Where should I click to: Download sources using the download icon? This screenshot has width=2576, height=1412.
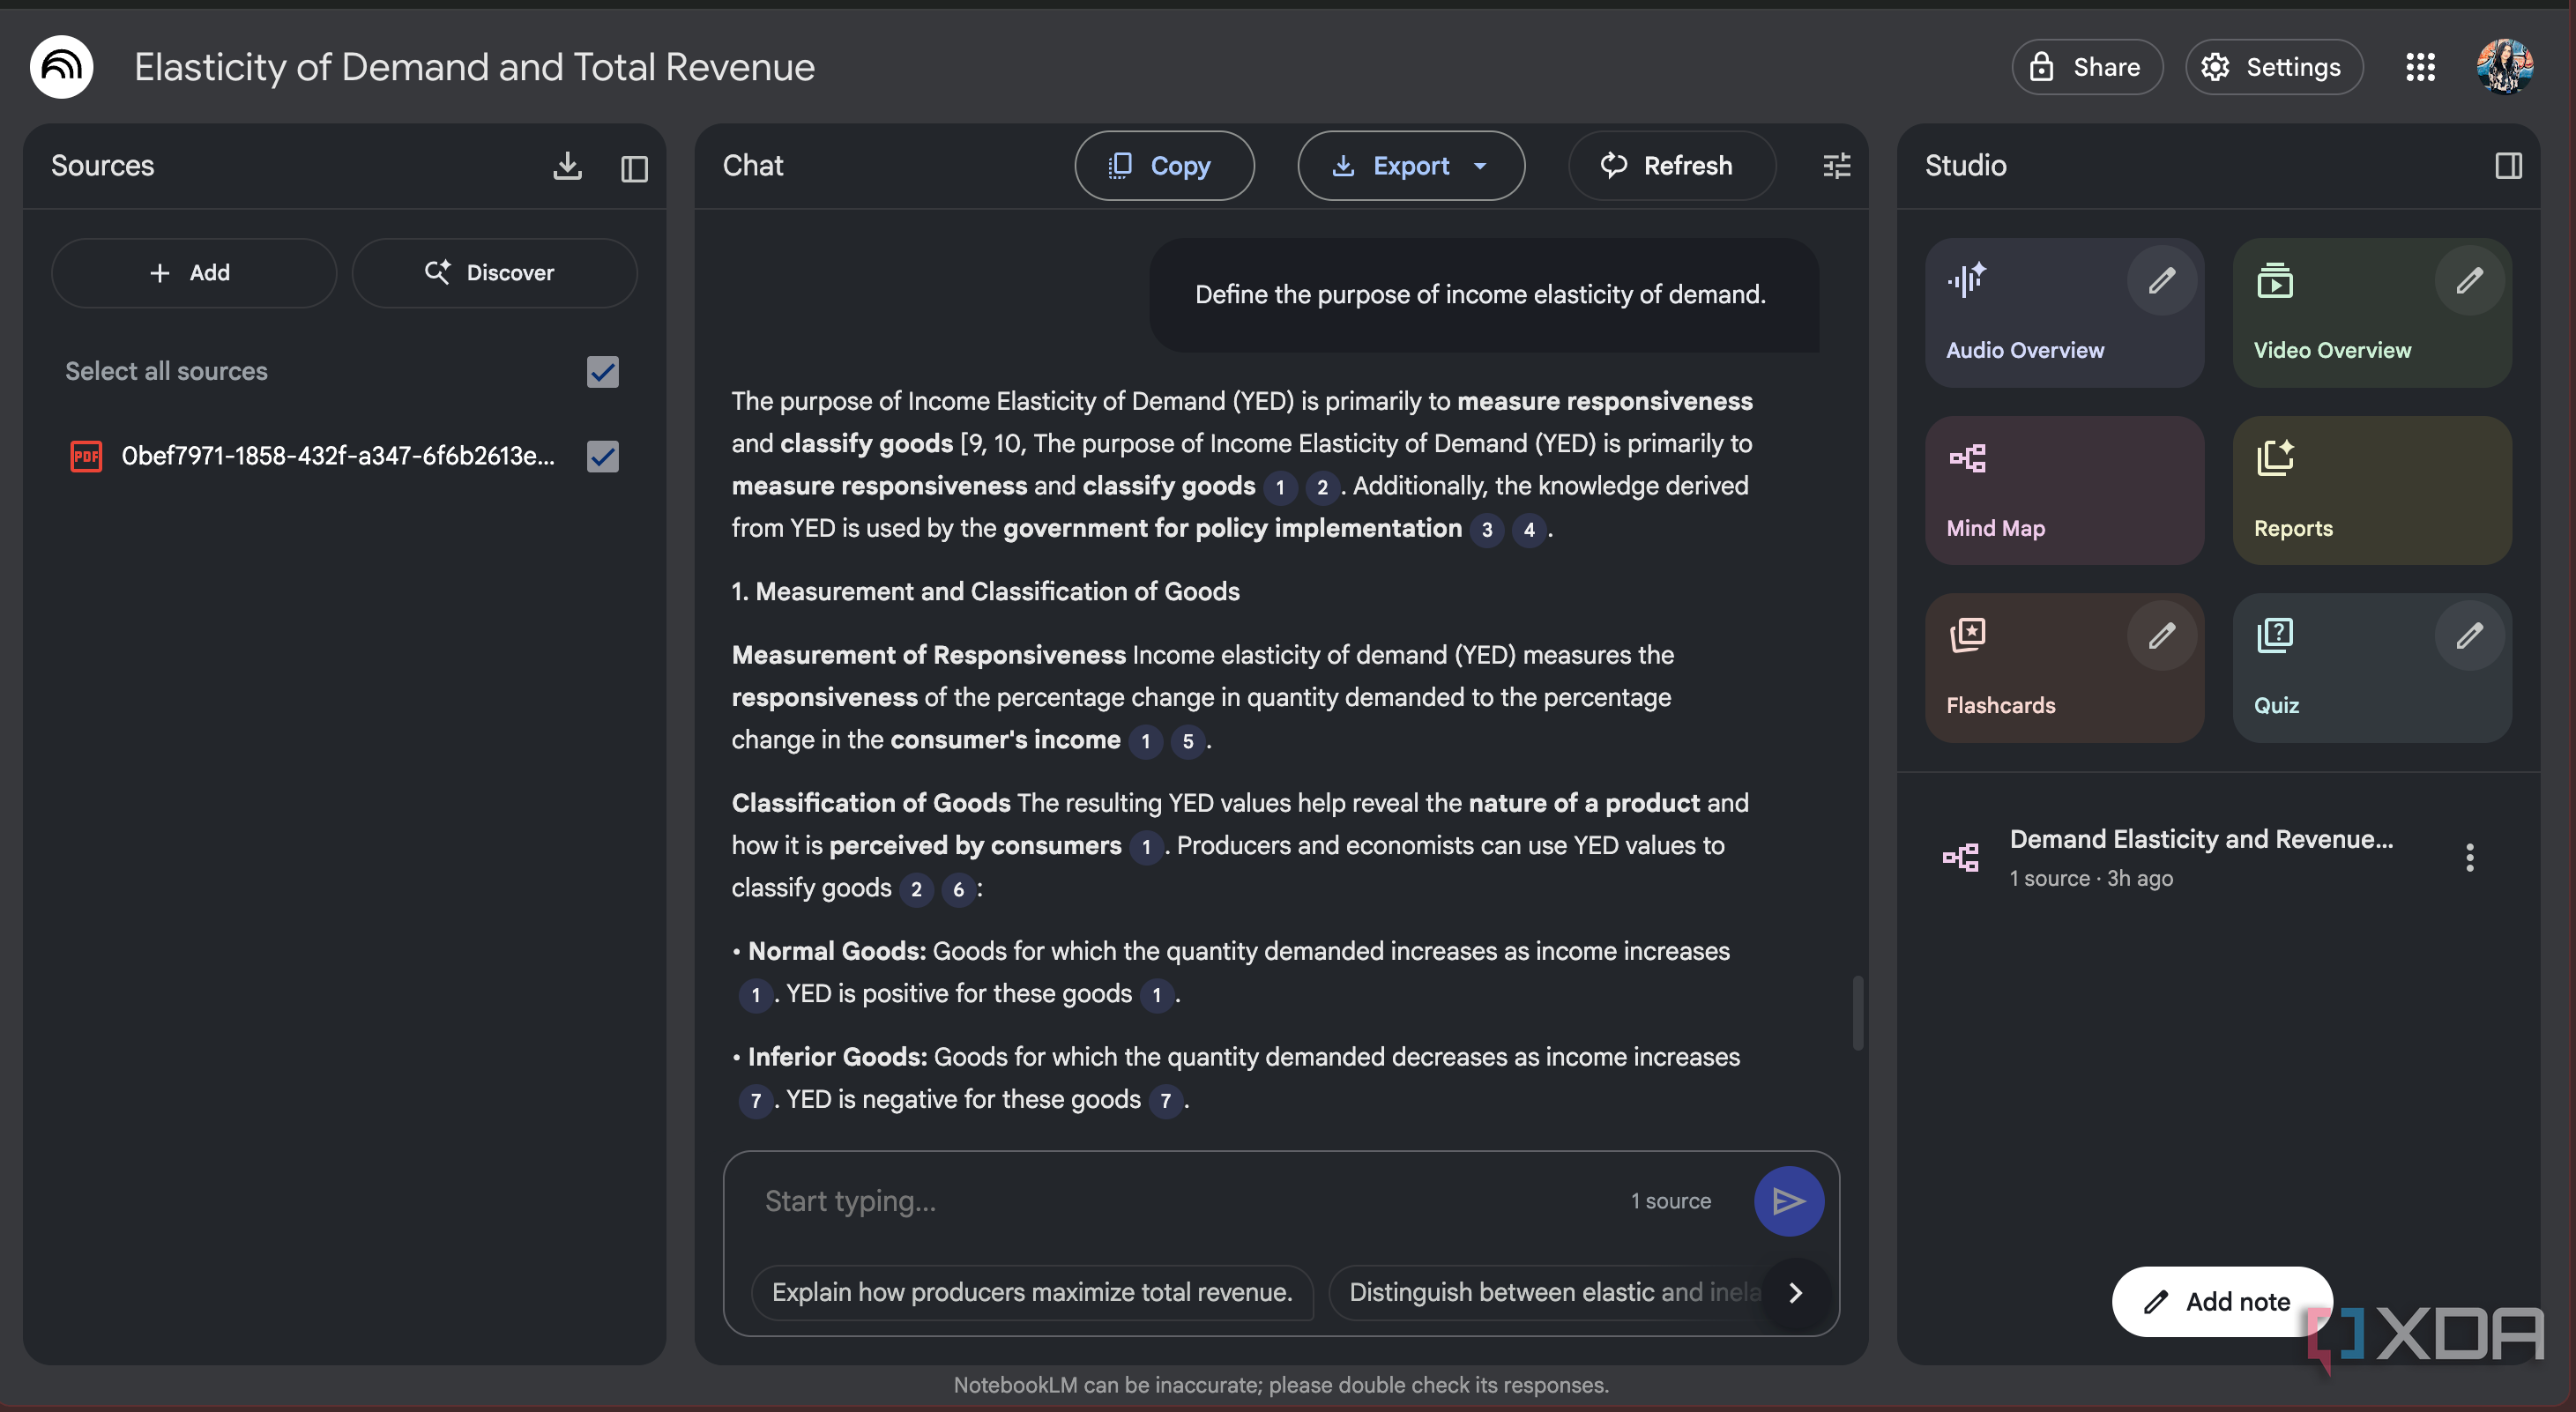[567, 166]
